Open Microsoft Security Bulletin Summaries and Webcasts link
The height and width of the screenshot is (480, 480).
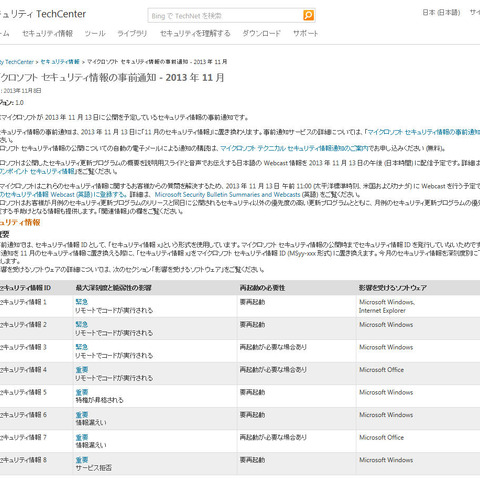227,194
